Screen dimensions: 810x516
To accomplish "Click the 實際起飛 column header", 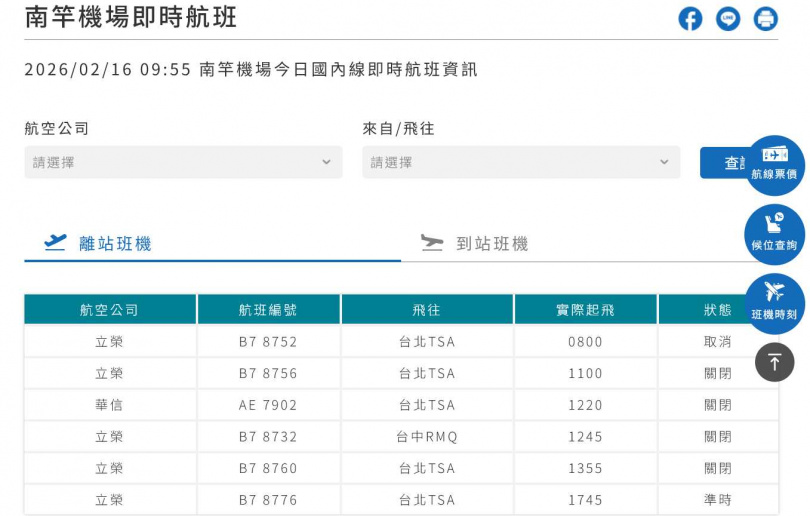I will coord(586,309).
